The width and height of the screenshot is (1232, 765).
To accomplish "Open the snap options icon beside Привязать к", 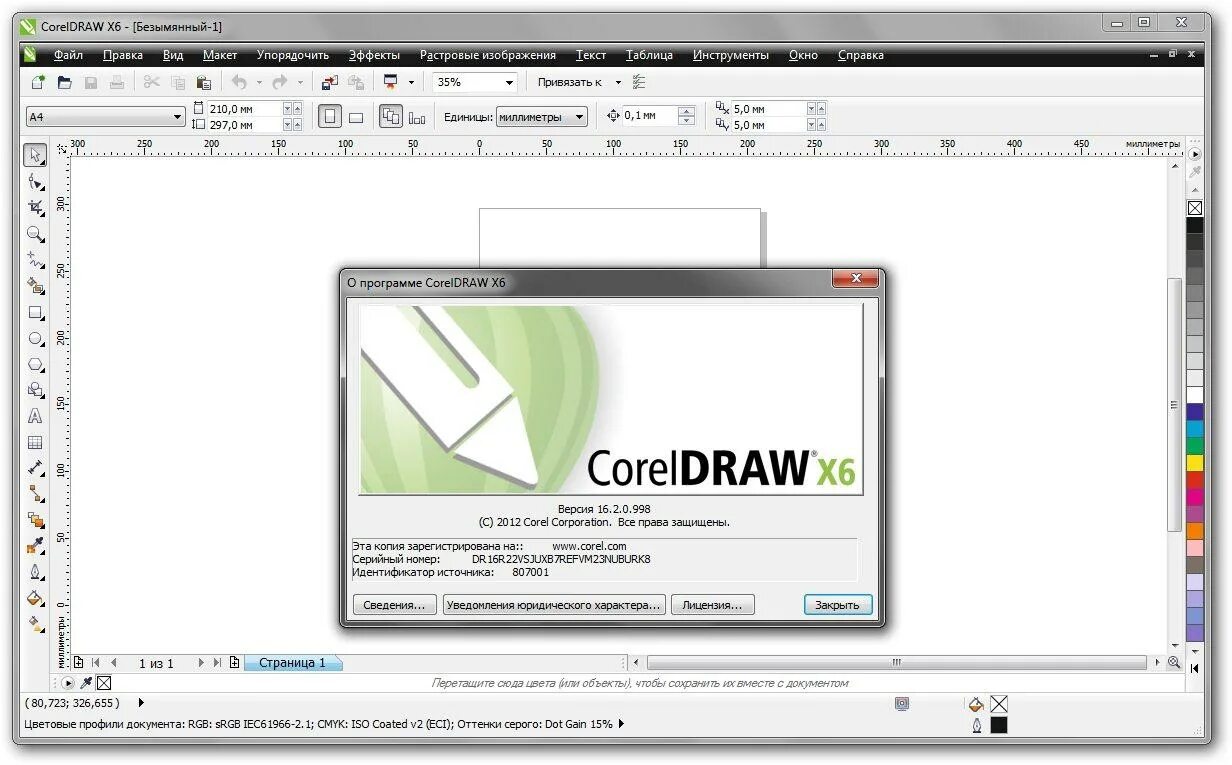I will [640, 83].
